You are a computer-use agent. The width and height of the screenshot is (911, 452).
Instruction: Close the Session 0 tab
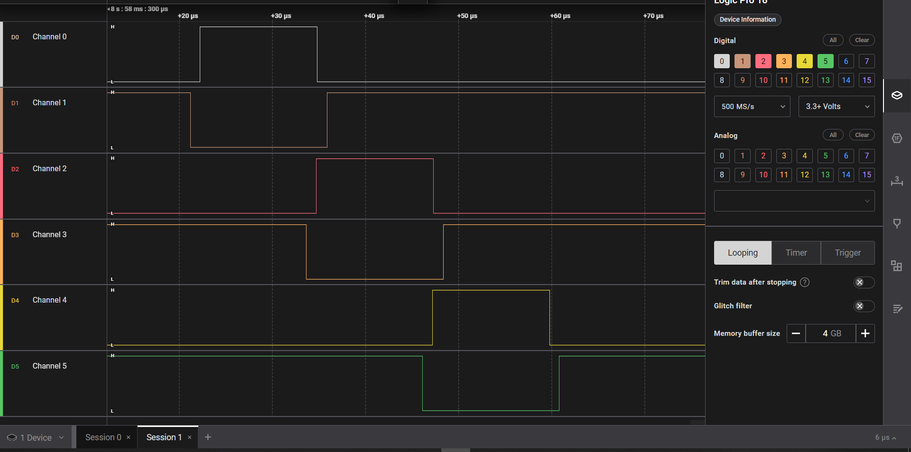(x=128, y=437)
